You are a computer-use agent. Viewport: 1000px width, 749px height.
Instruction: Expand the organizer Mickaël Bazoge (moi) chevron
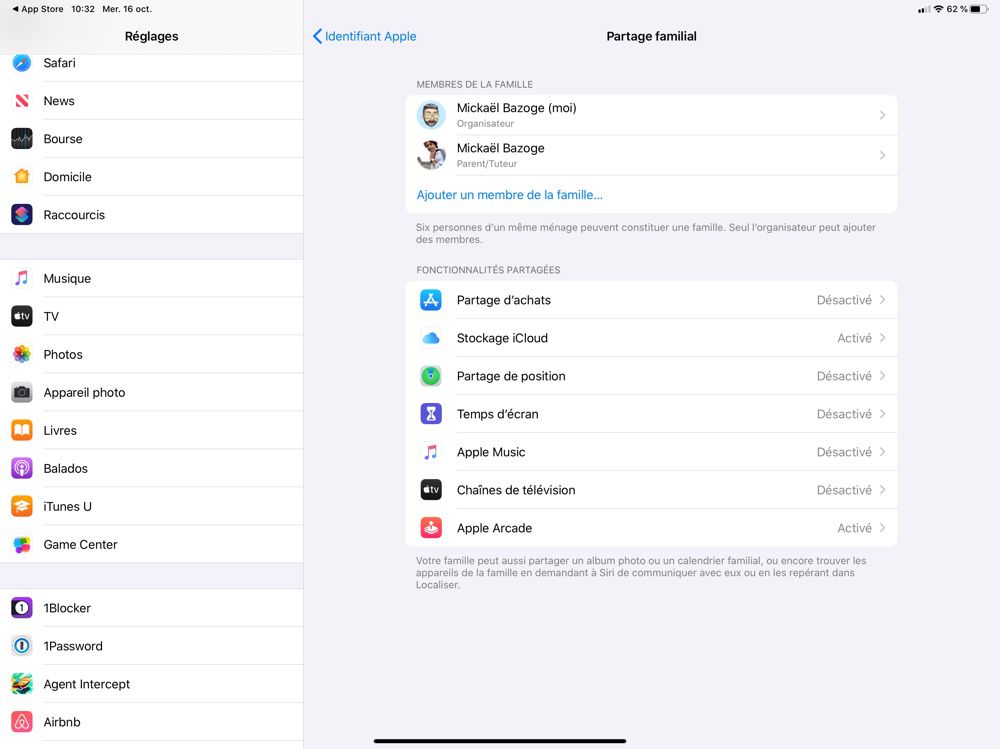pos(883,115)
